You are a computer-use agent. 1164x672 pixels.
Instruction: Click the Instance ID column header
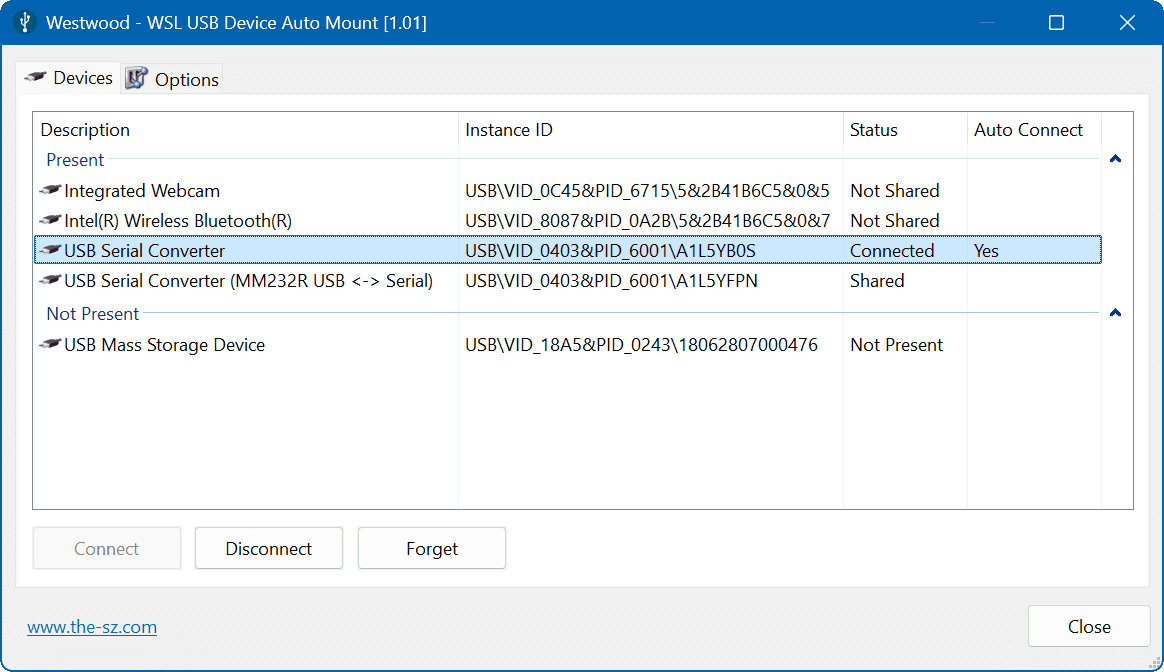click(x=509, y=130)
